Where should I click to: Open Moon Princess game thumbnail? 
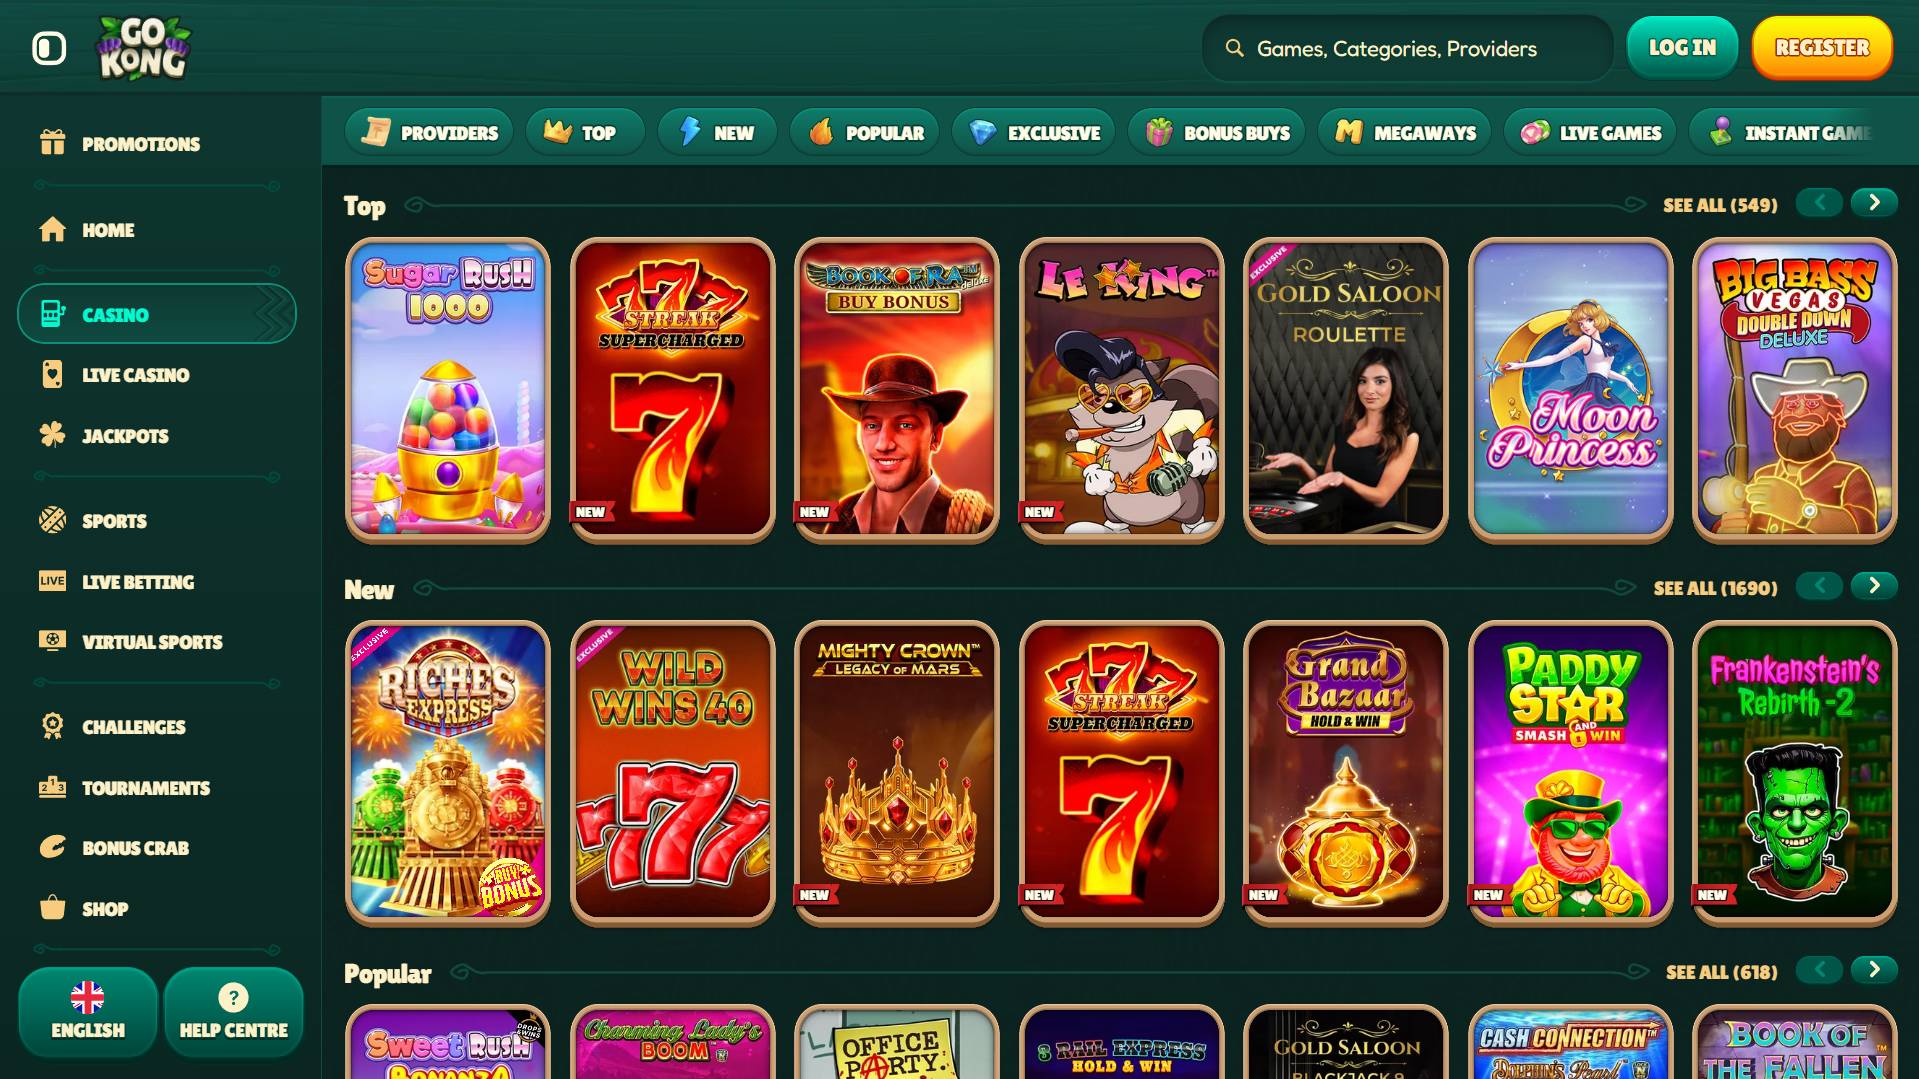point(1570,390)
